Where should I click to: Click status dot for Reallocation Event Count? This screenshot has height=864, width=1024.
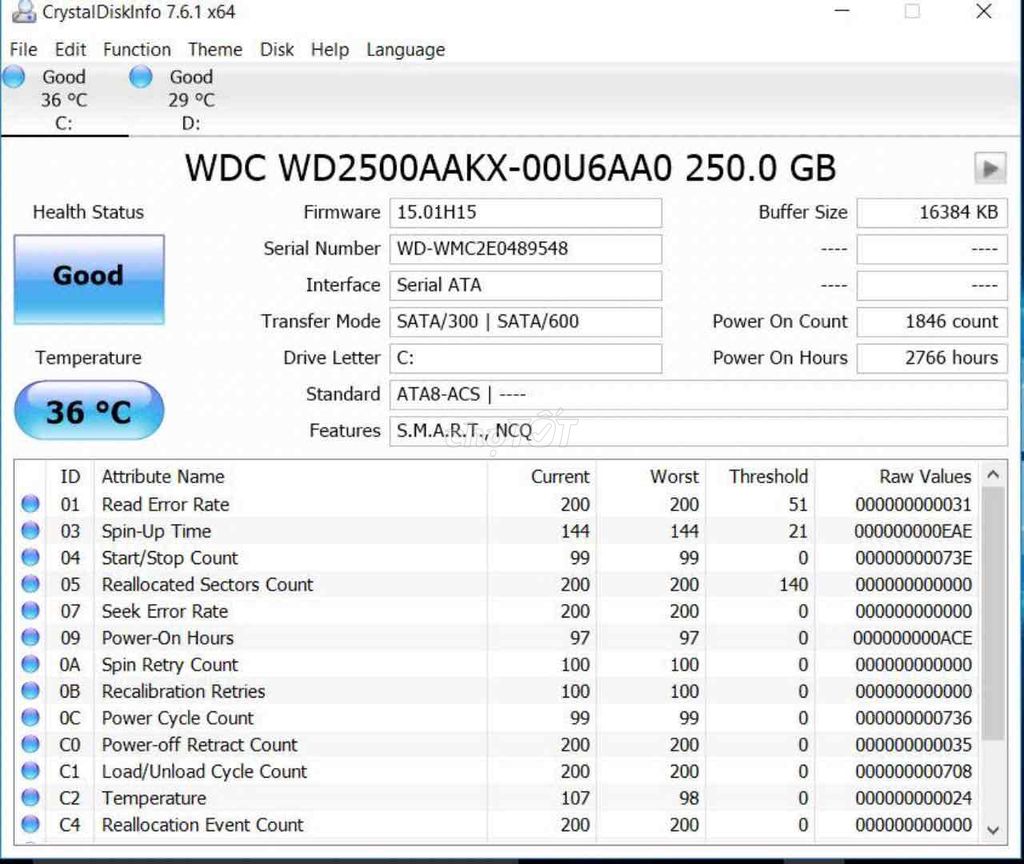tap(30, 825)
